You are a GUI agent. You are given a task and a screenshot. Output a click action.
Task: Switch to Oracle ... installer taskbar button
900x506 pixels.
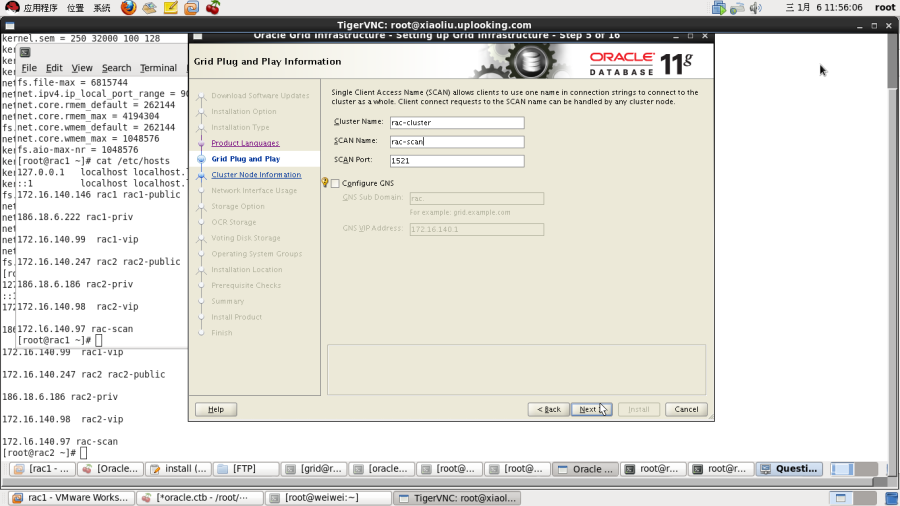(x=585, y=469)
